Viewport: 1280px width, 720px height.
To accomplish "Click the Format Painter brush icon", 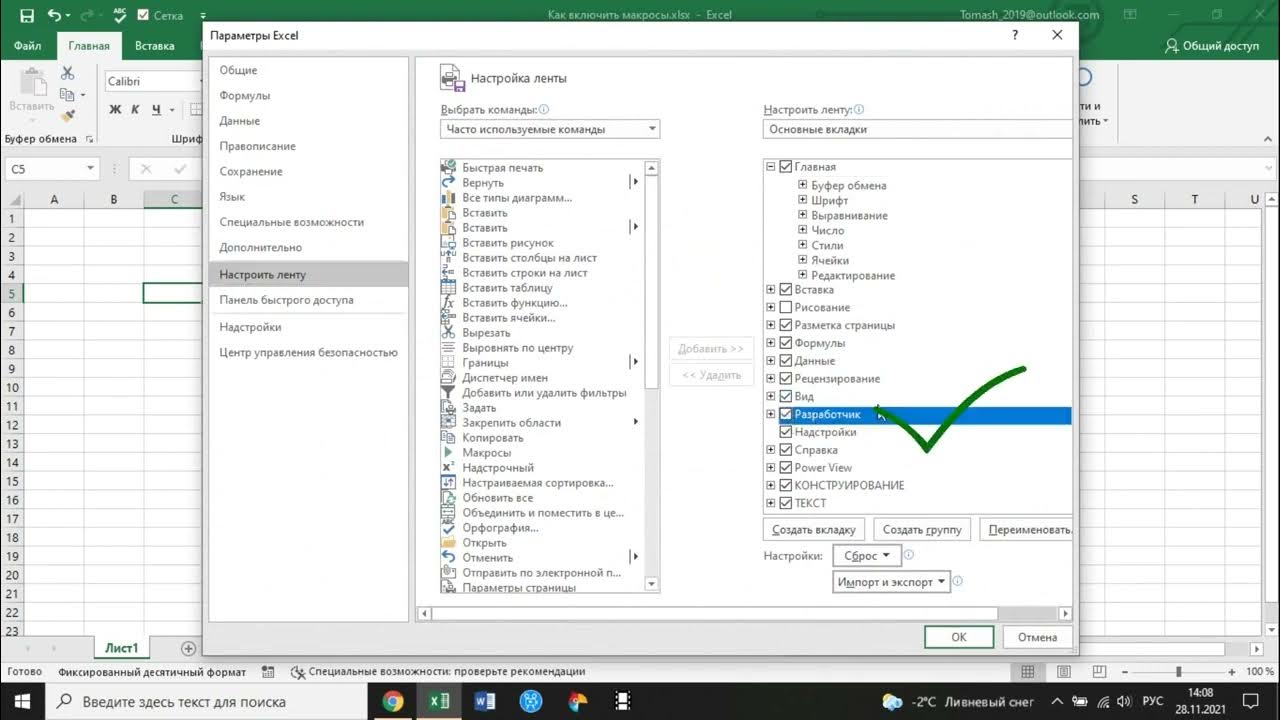I will [67, 116].
